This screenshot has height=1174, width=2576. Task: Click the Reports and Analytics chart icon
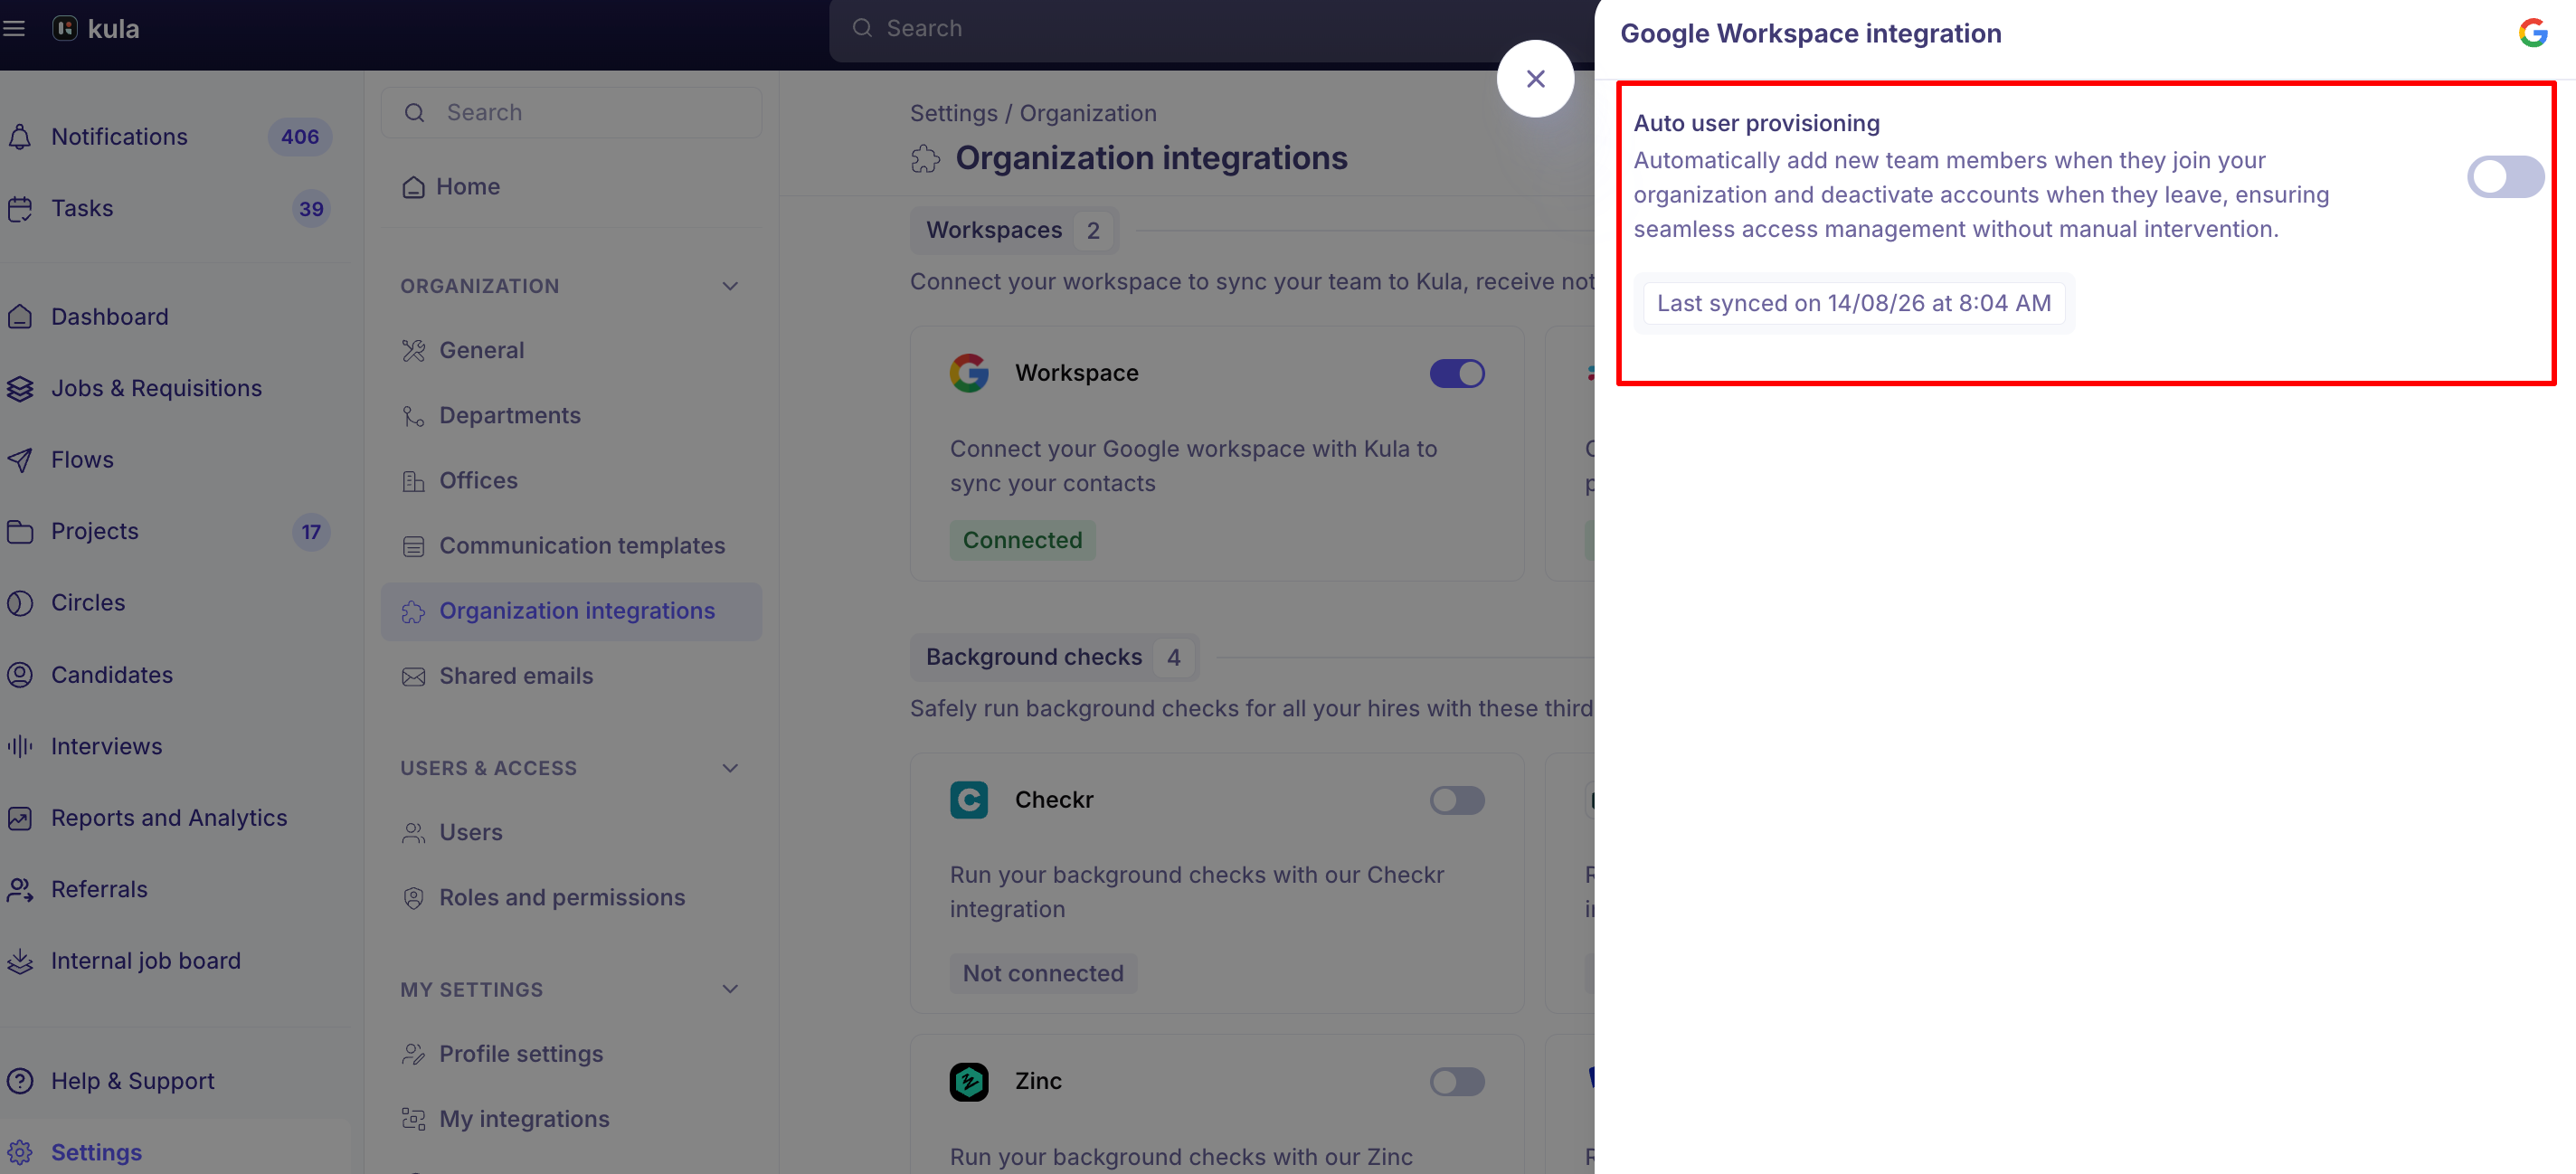click(x=20, y=818)
